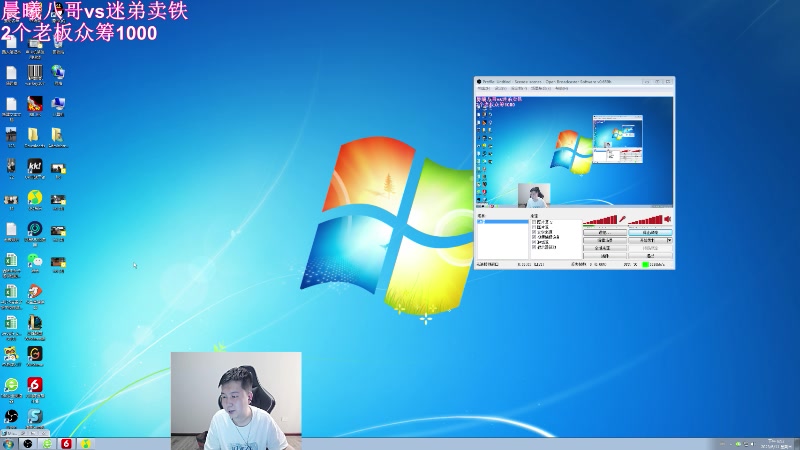Open the yellow cartoon character desktop shortcut
Image resolution: width=800 pixels, height=450 pixels.
click(x=11, y=354)
